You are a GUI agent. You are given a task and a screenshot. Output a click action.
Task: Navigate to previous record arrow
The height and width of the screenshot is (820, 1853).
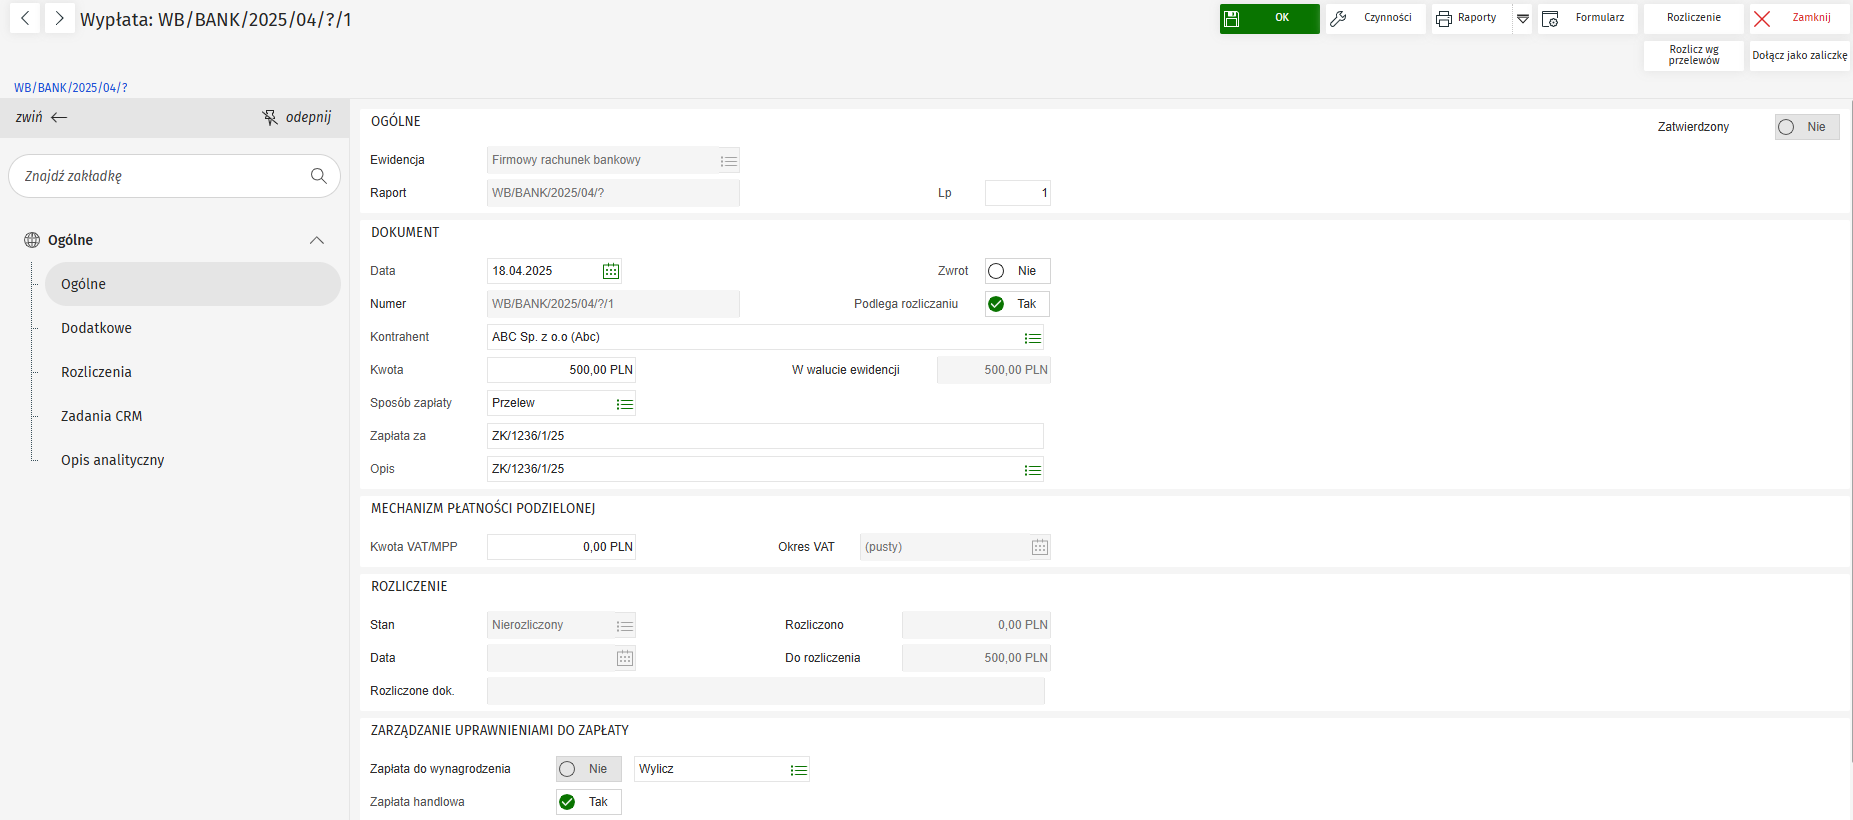[x=25, y=19]
